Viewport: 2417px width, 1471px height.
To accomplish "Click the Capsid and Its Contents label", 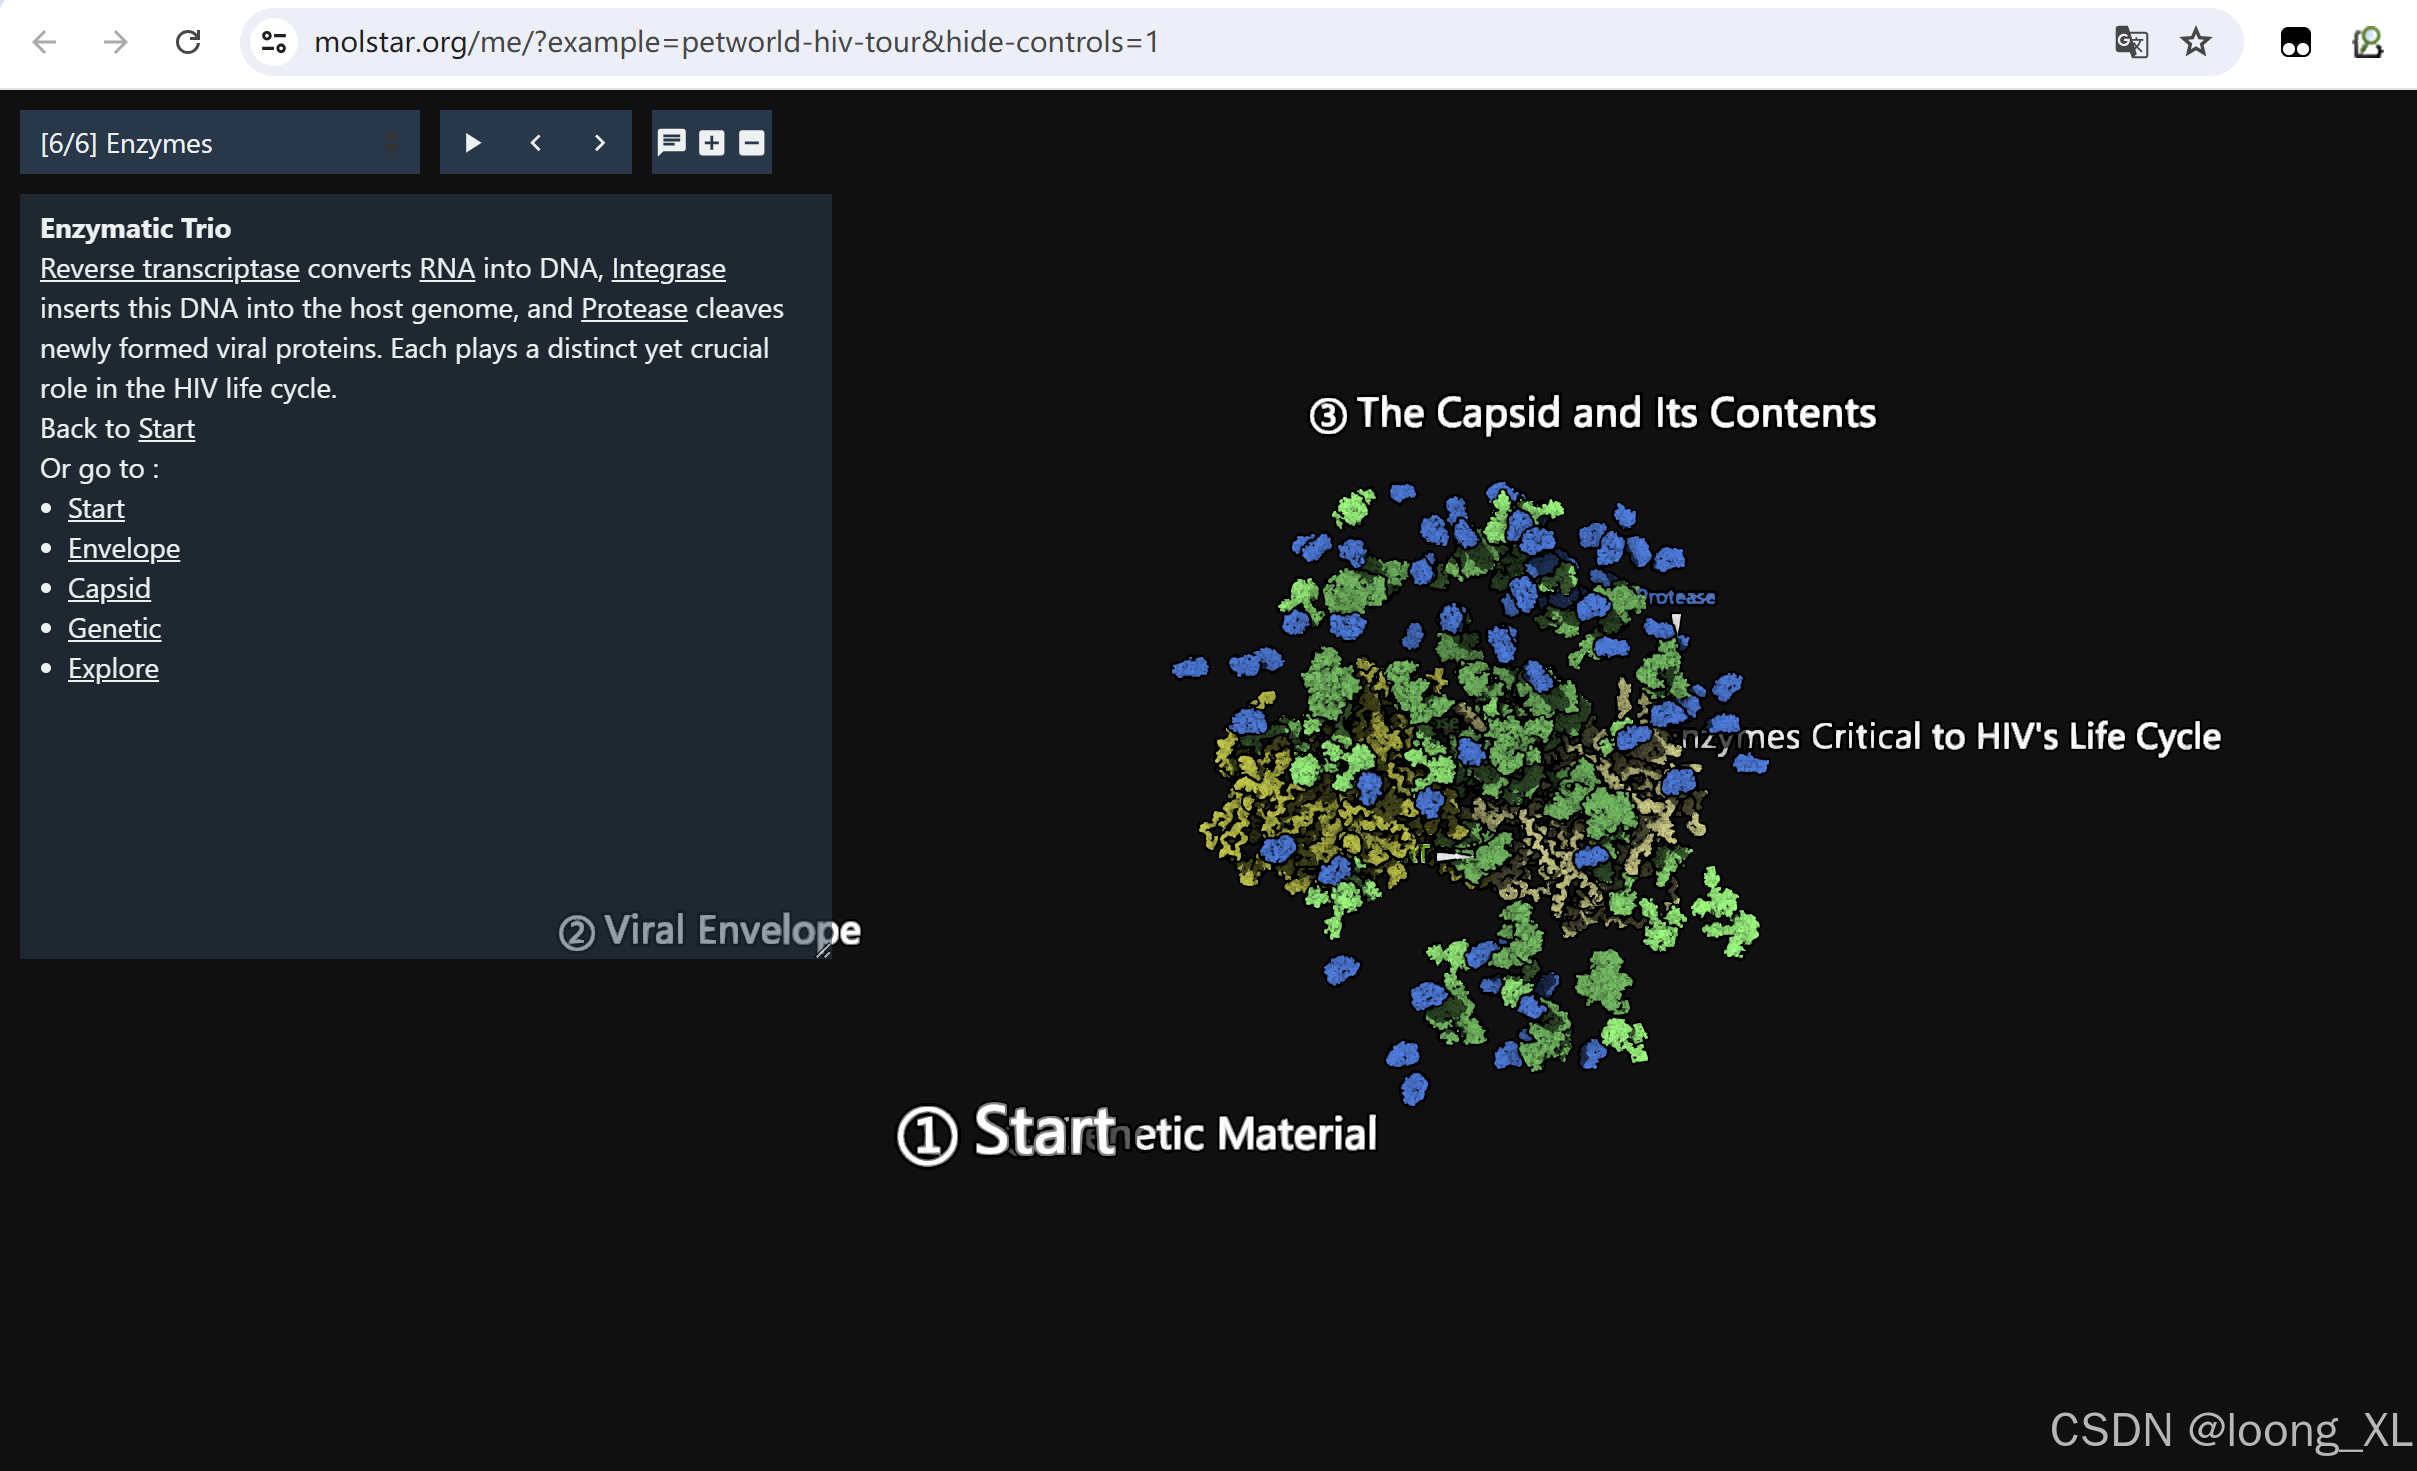I will click(1592, 413).
